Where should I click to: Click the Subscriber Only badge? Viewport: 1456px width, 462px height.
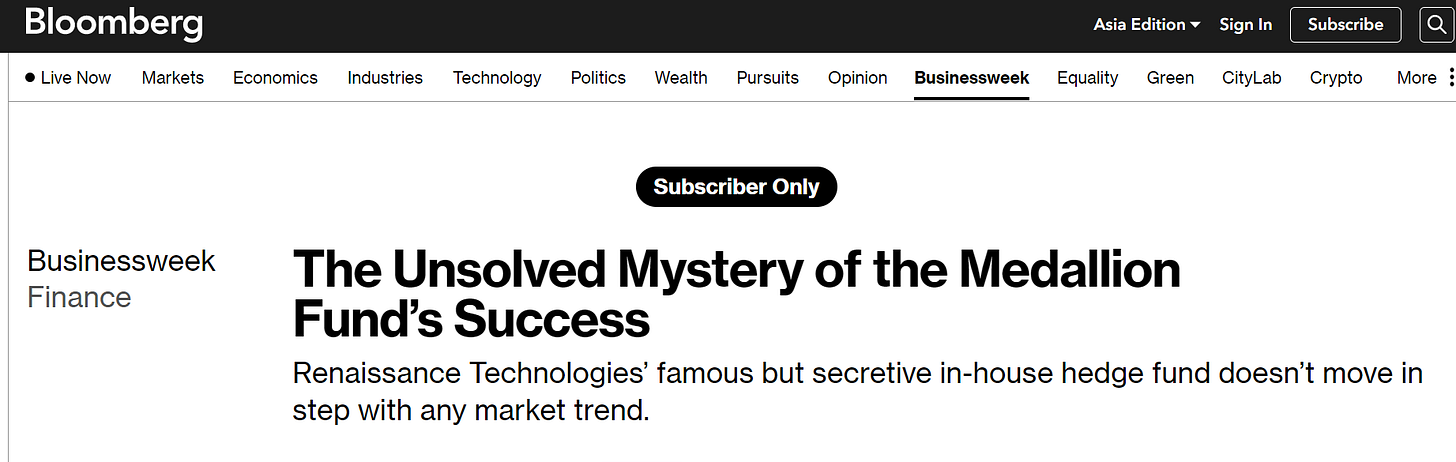(736, 187)
